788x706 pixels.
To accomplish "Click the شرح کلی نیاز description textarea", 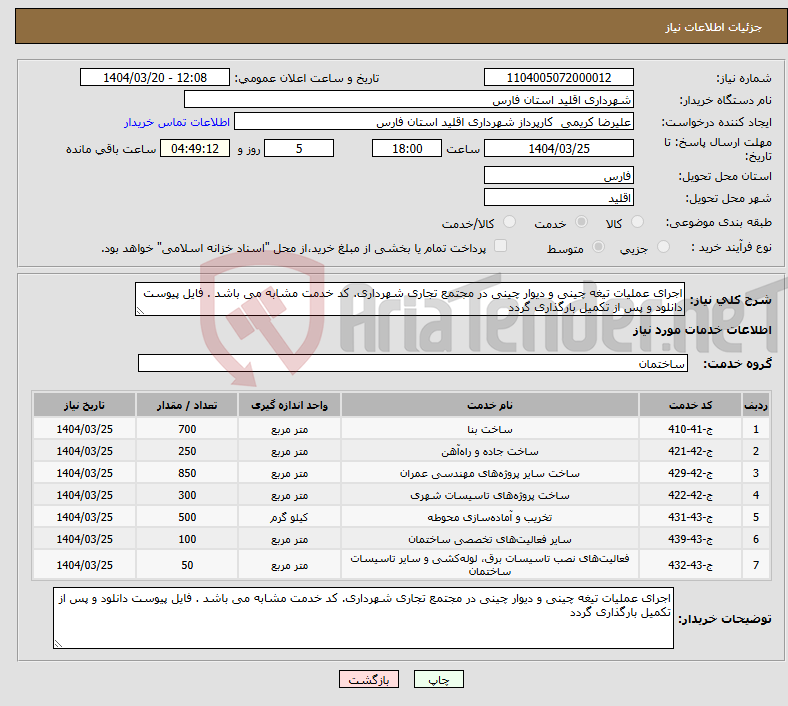I will click(x=410, y=299).
